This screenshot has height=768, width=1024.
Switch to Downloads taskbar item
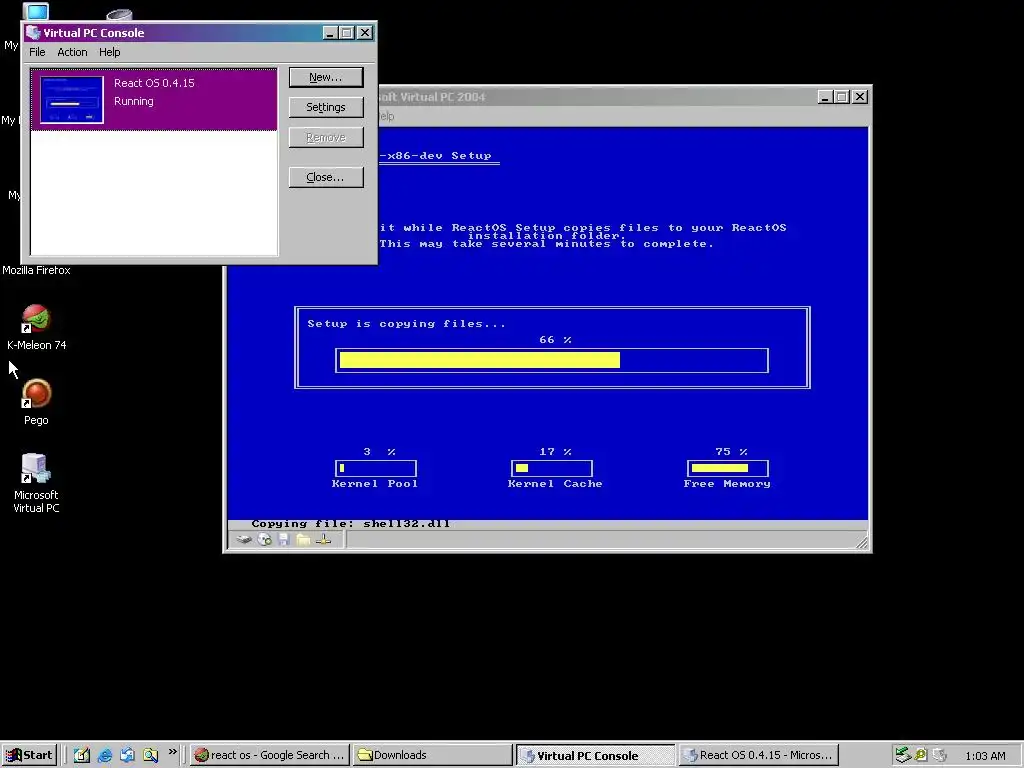click(432, 755)
